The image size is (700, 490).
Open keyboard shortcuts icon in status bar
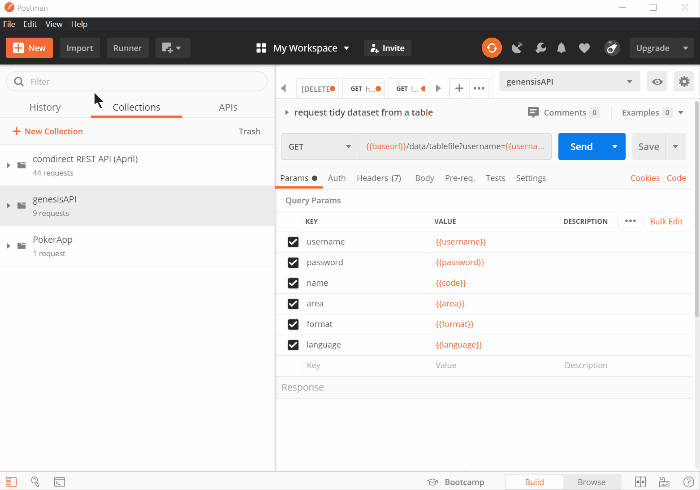(x=664, y=482)
